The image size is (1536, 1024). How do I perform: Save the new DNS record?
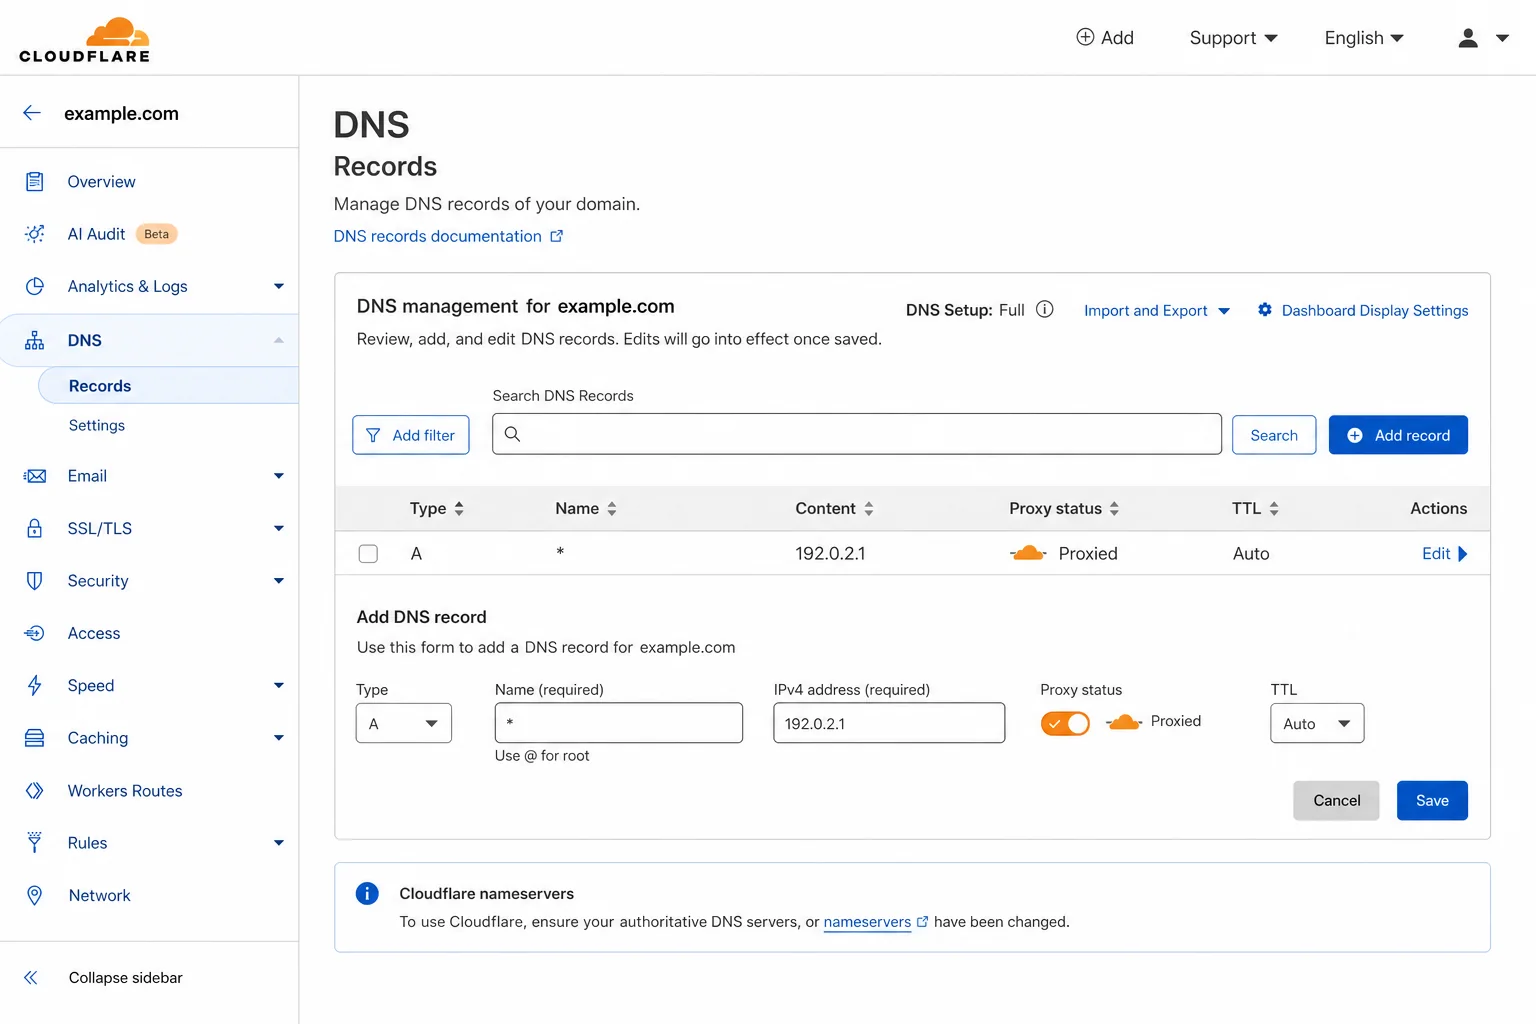[1432, 800]
